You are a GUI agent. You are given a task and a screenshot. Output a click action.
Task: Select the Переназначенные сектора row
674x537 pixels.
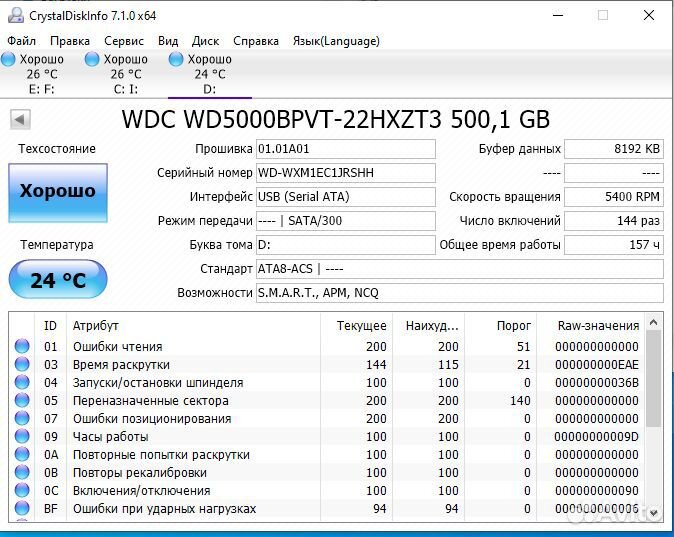[328, 401]
